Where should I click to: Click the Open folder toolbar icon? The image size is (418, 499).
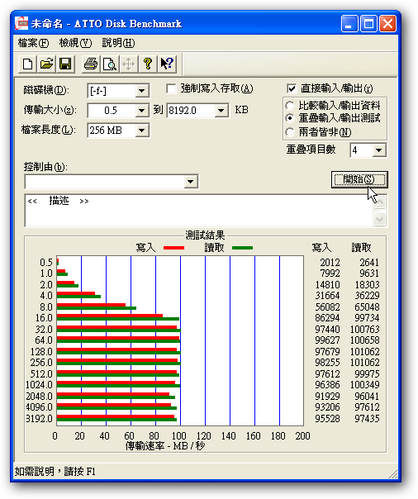[x=47, y=64]
